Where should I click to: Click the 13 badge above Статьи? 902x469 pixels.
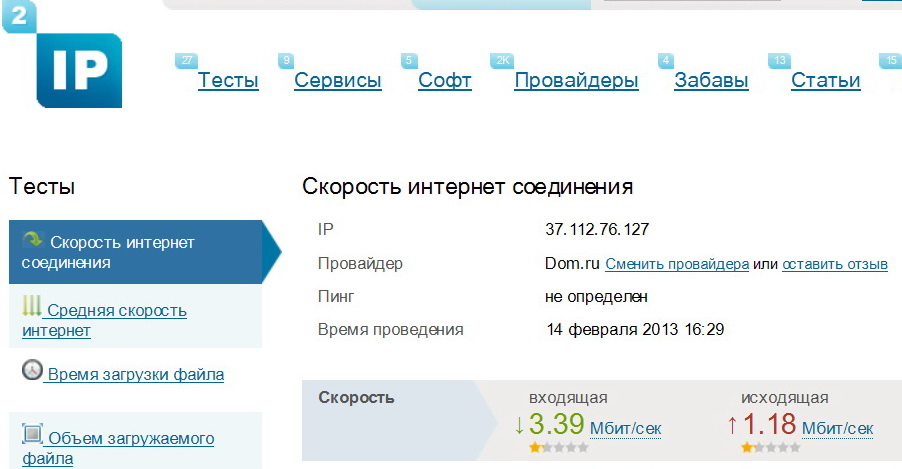[x=779, y=60]
